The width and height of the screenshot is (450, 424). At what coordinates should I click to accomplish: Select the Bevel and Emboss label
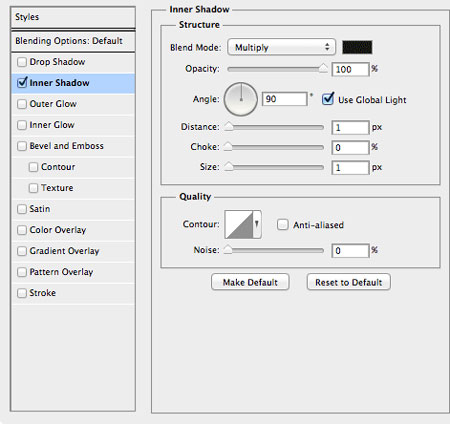point(67,146)
